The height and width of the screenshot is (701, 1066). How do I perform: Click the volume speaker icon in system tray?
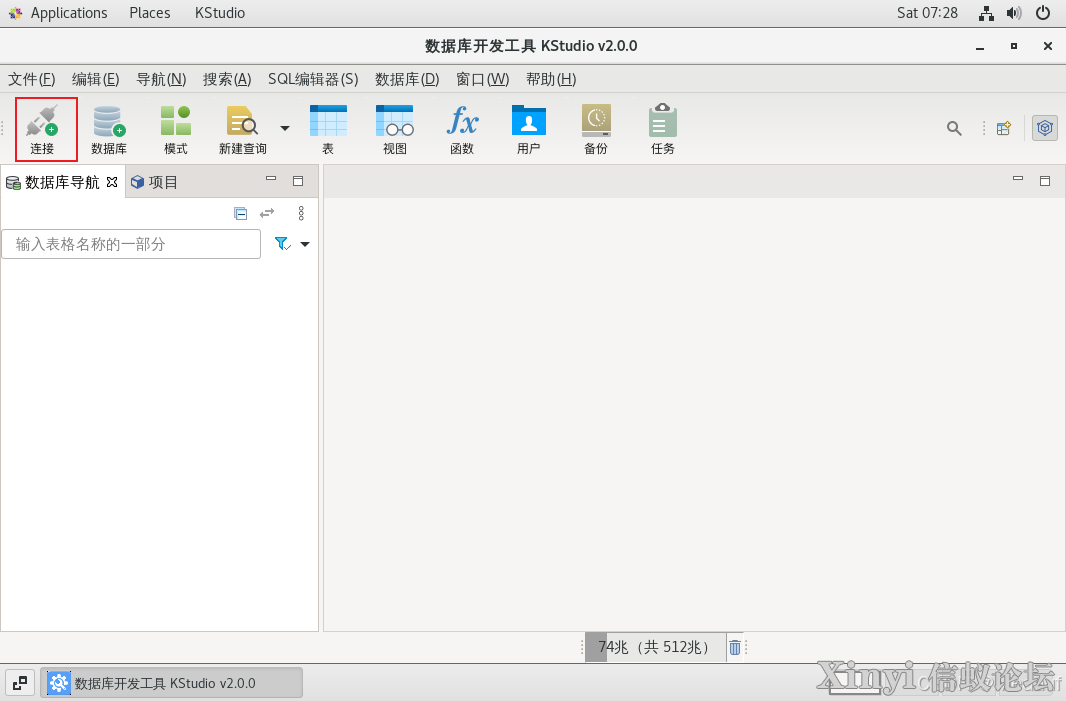1014,13
